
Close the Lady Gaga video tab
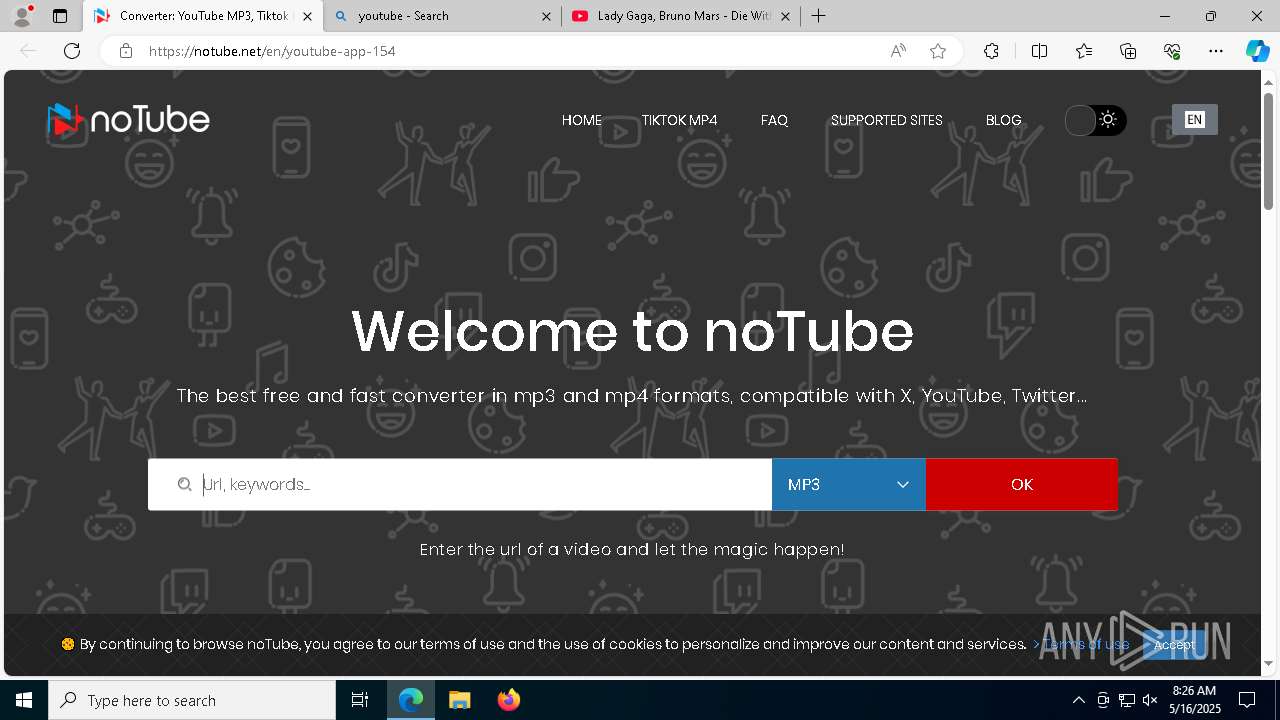click(785, 16)
